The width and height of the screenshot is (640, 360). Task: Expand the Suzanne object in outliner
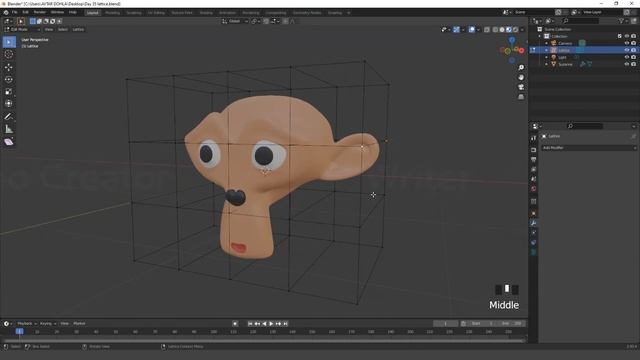547,64
